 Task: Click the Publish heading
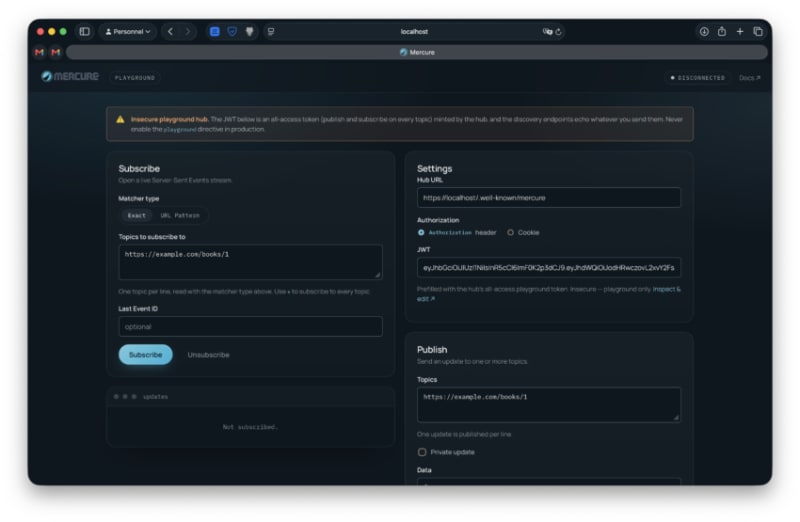pyautogui.click(x=432, y=350)
